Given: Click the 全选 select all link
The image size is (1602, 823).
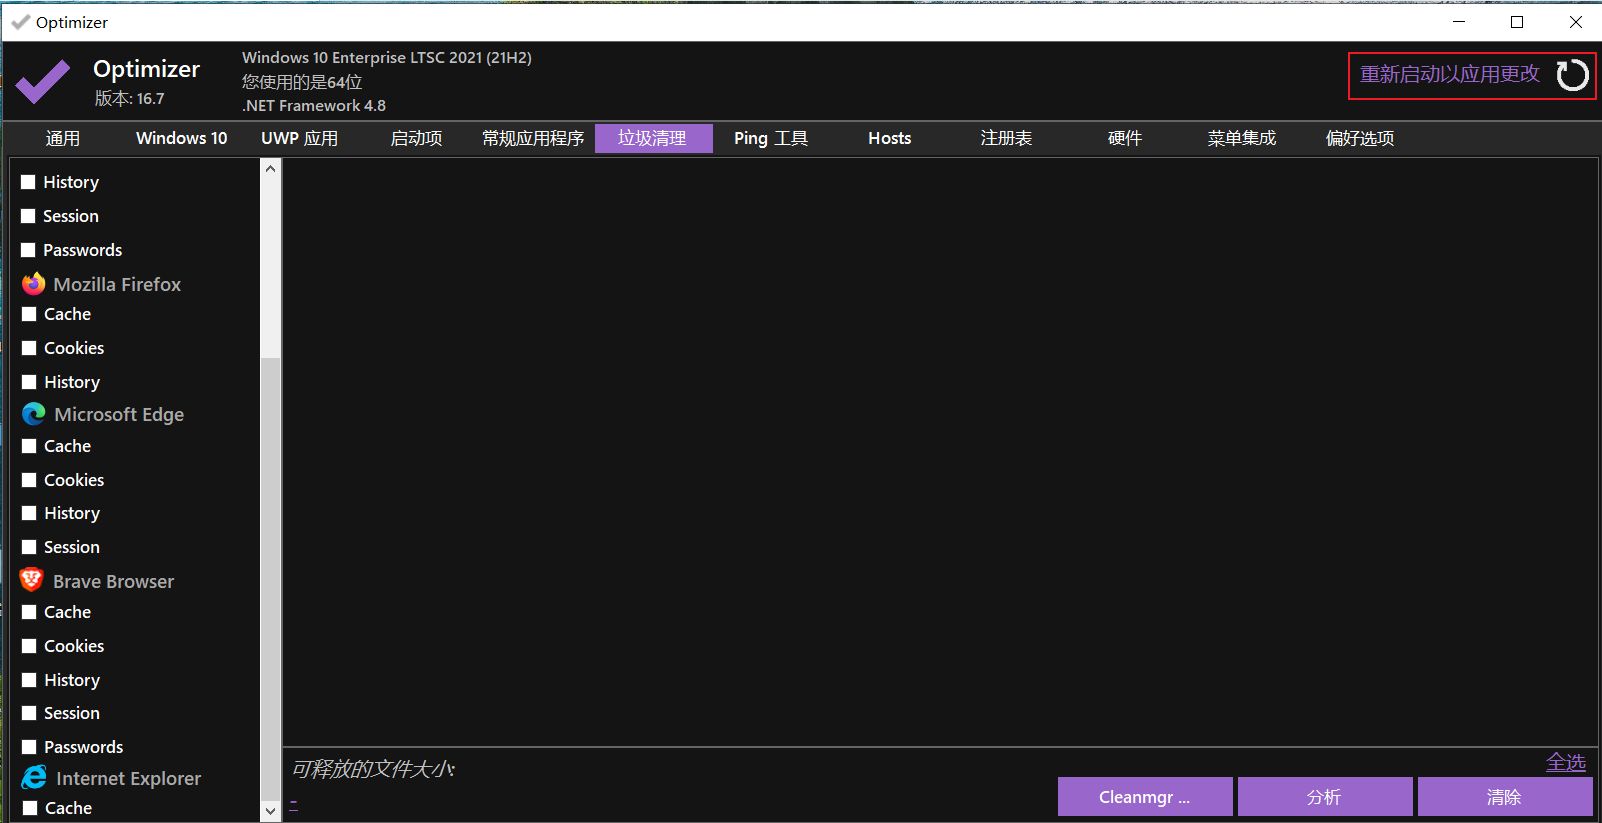Looking at the screenshot, I should tap(1565, 762).
